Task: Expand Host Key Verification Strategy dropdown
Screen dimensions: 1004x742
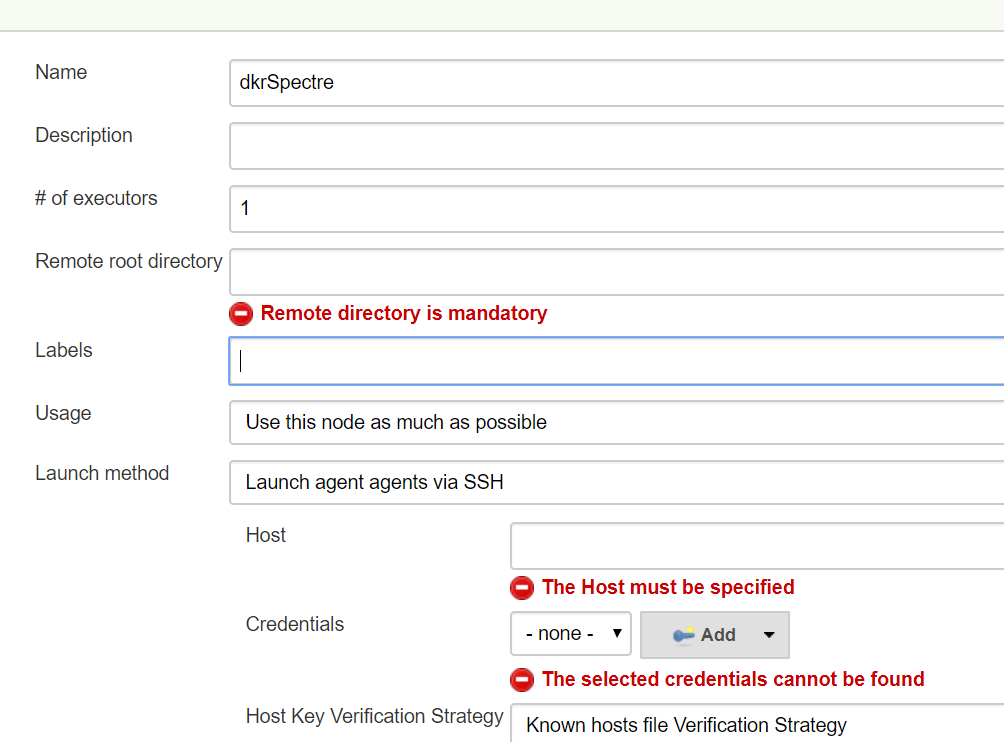Action: click(756, 724)
